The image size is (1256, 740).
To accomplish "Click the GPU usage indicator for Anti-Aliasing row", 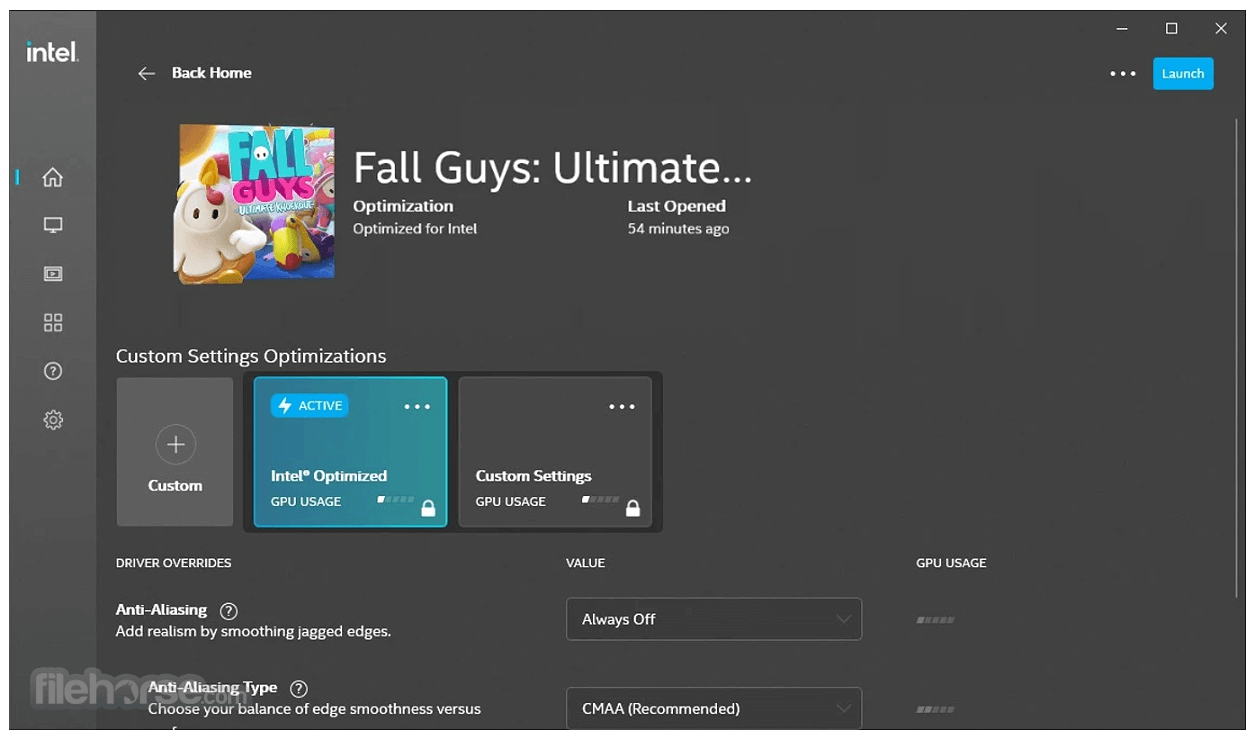I will [935, 620].
